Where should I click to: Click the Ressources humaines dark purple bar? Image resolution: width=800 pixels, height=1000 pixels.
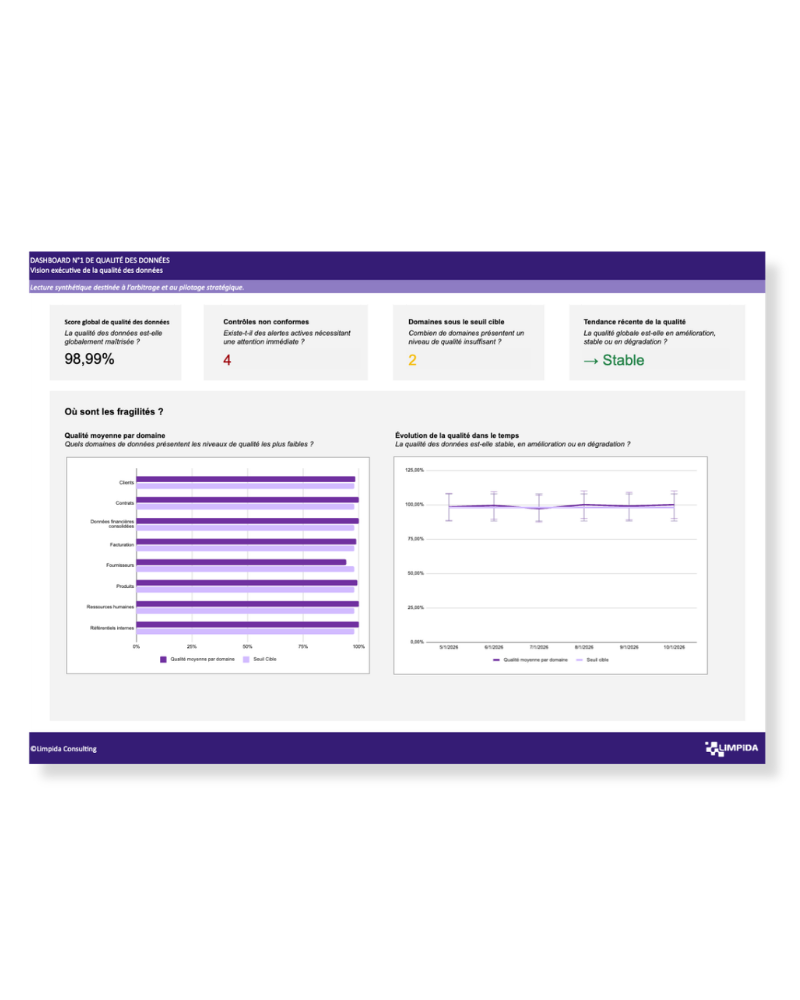(248, 604)
